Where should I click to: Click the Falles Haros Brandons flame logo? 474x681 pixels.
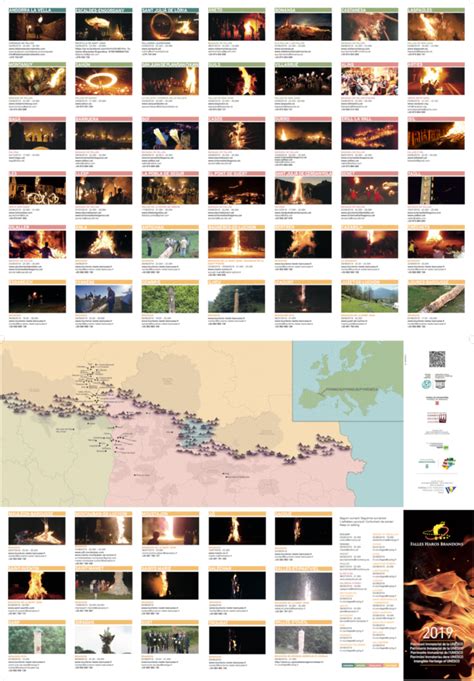pos(436,530)
